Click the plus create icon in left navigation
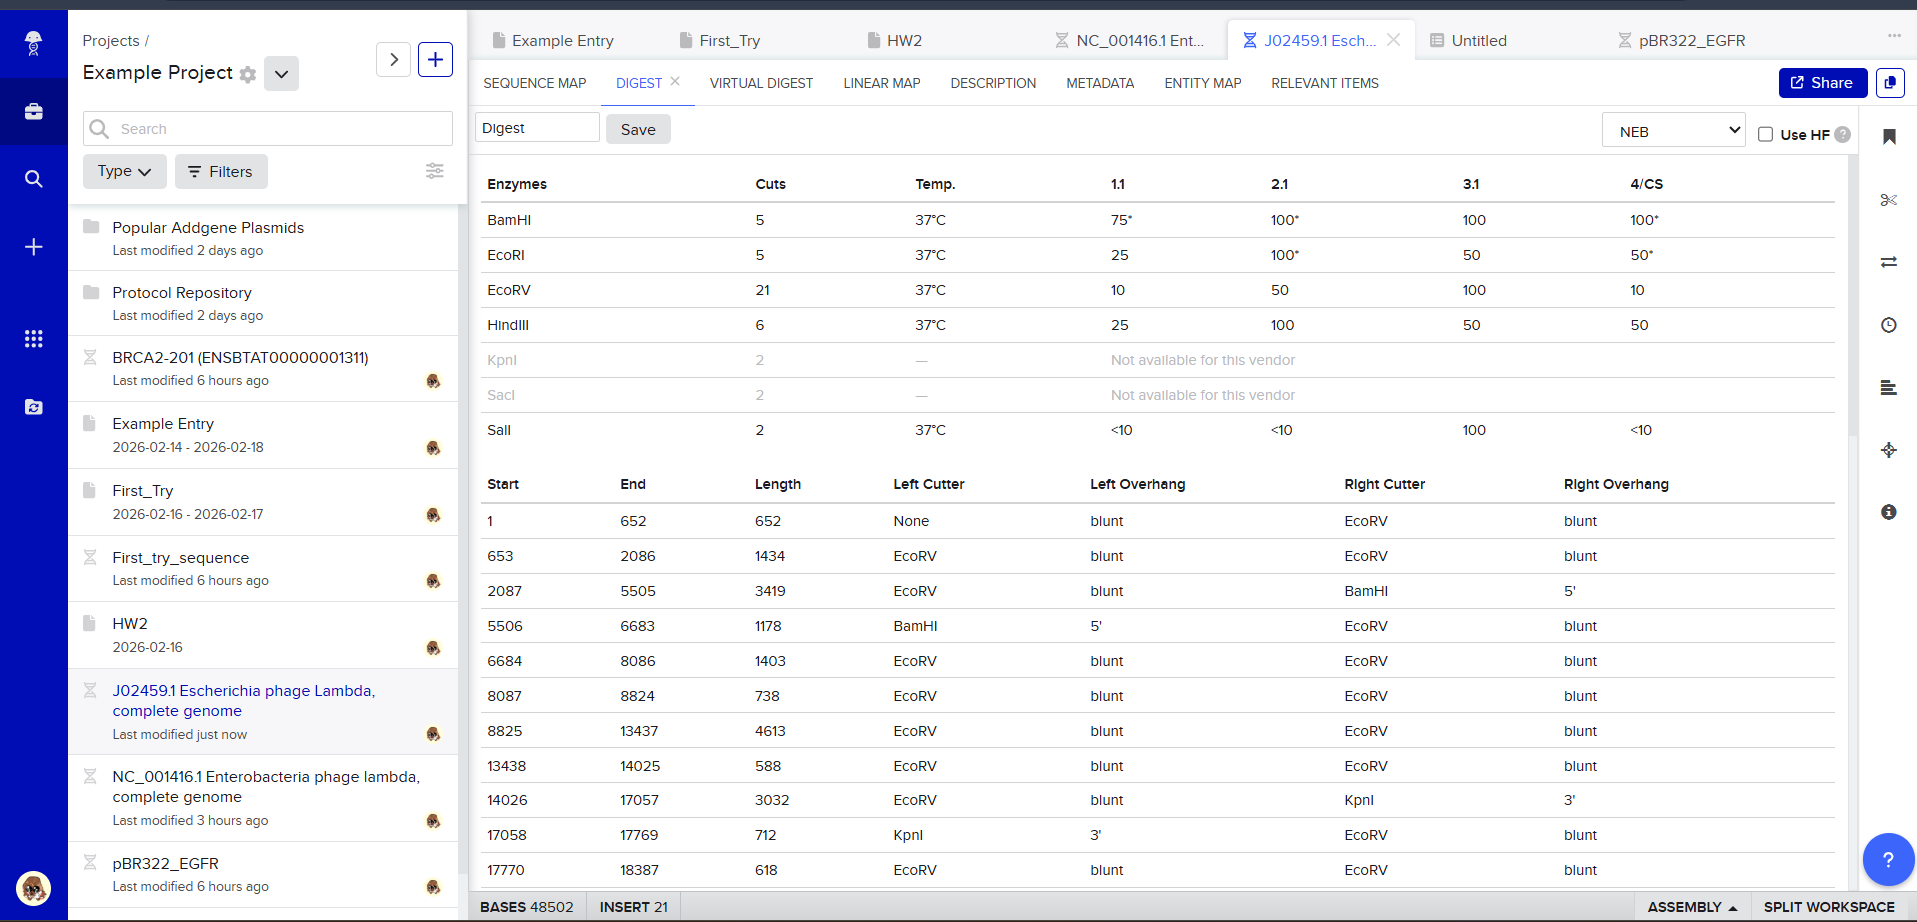 34,247
